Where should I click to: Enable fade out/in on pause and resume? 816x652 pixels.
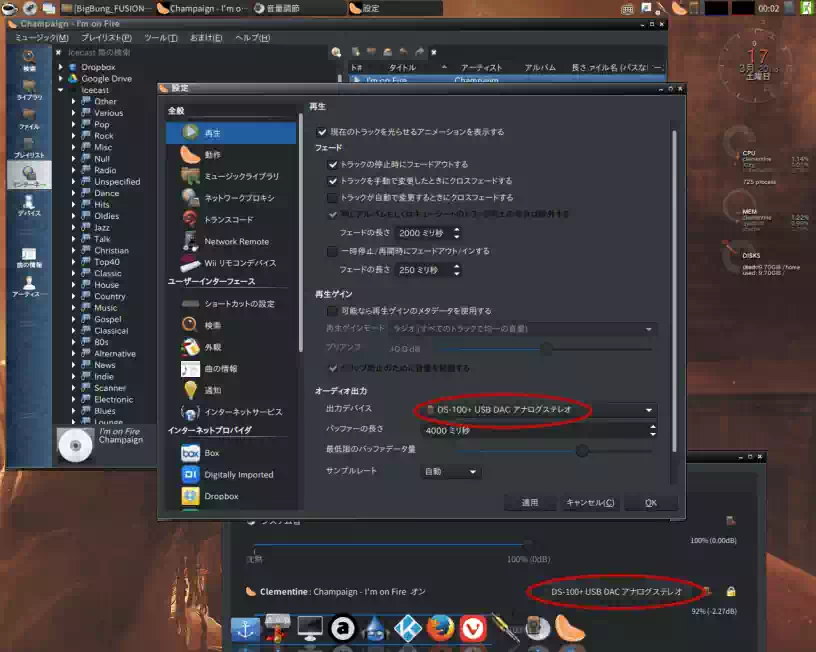click(x=332, y=251)
